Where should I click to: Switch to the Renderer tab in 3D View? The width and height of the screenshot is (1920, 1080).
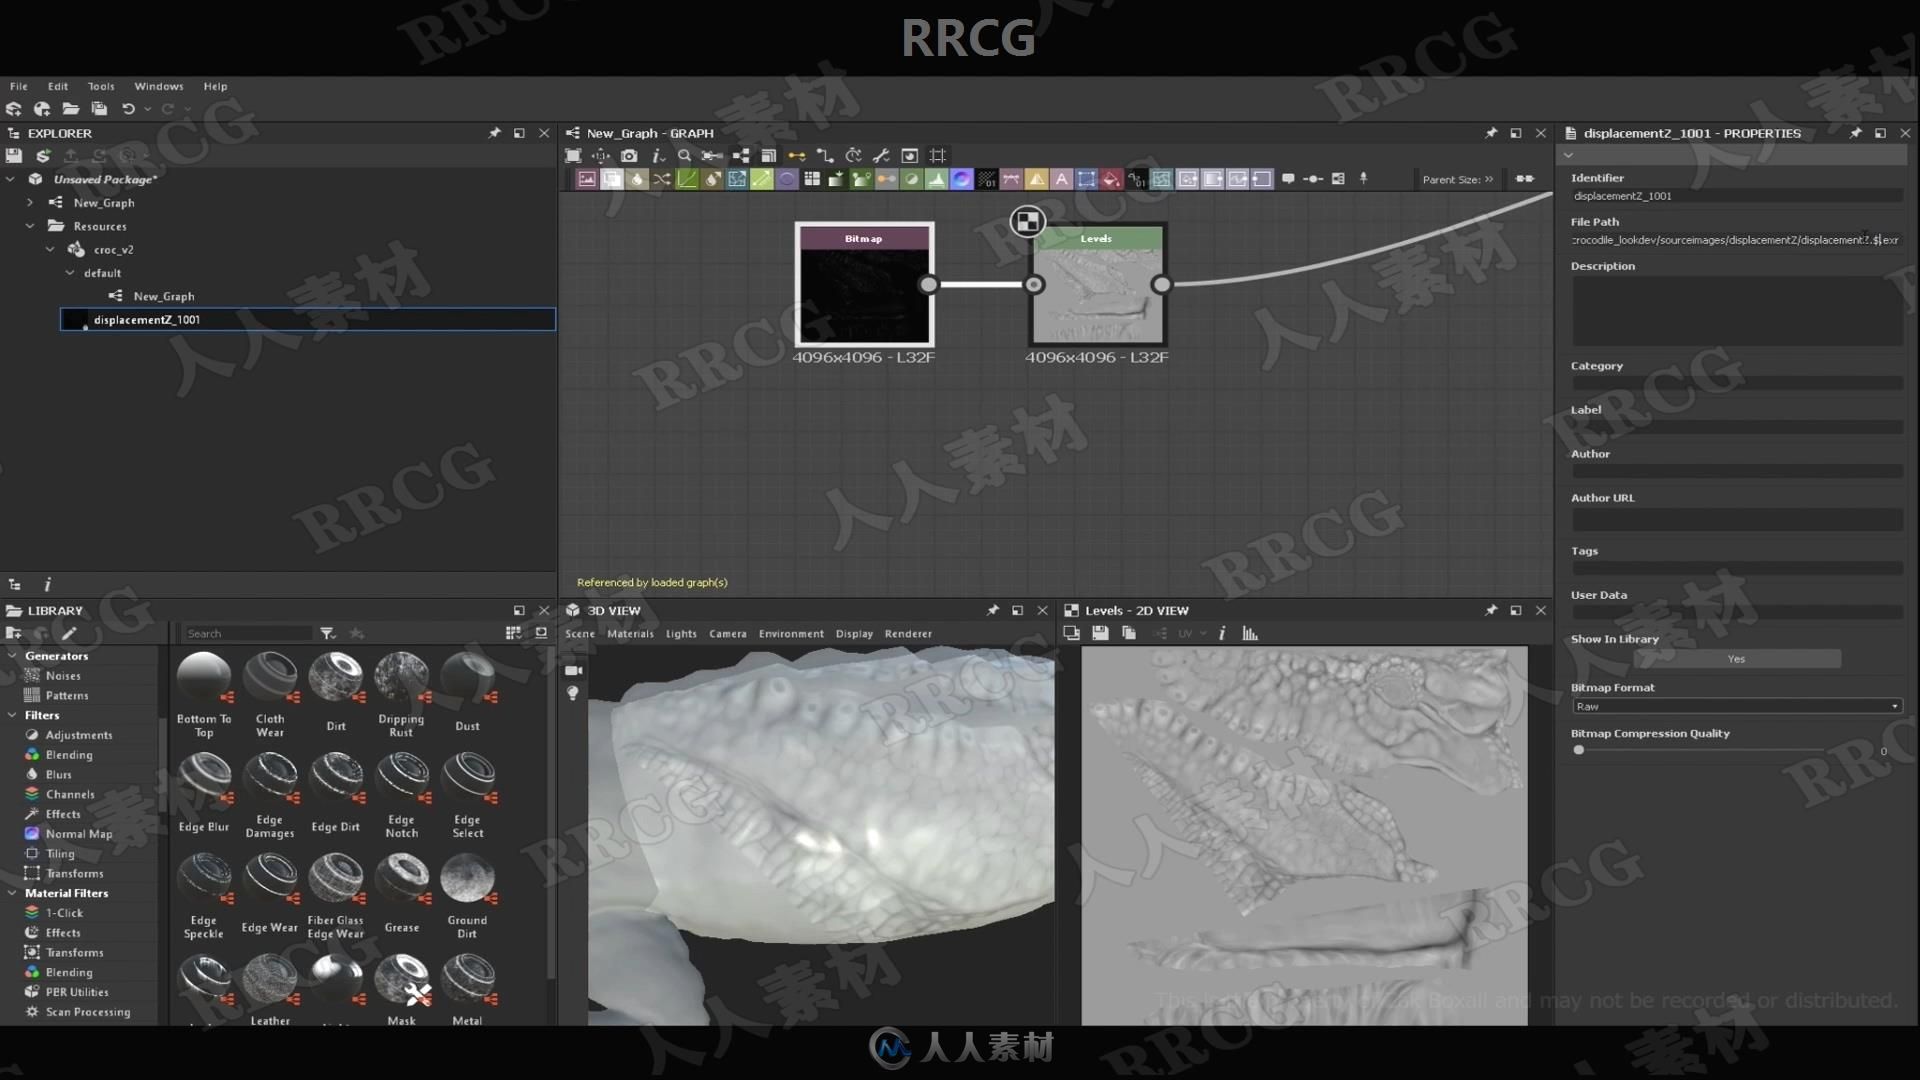907,633
